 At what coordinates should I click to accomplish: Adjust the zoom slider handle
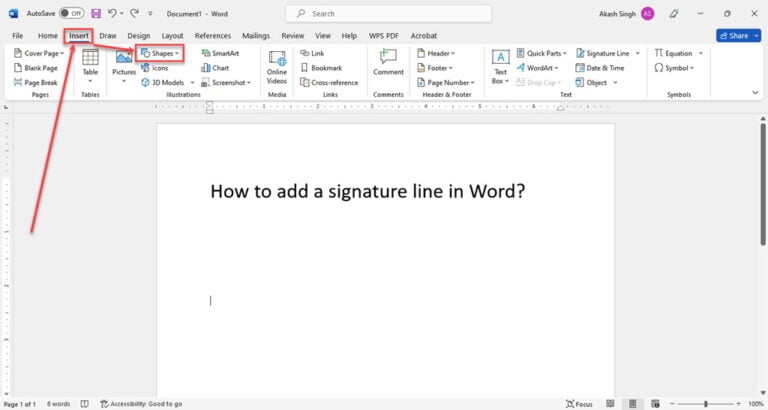tap(706, 404)
